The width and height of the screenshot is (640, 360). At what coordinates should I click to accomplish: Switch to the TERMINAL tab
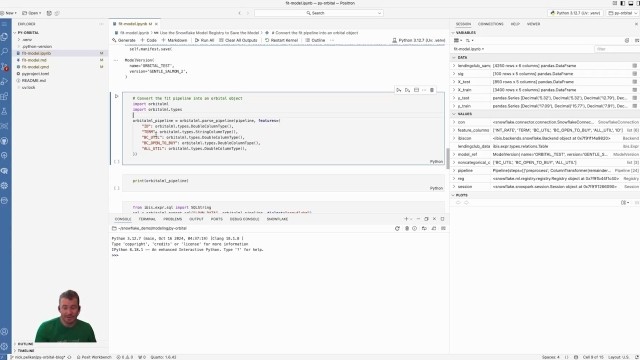147,219
